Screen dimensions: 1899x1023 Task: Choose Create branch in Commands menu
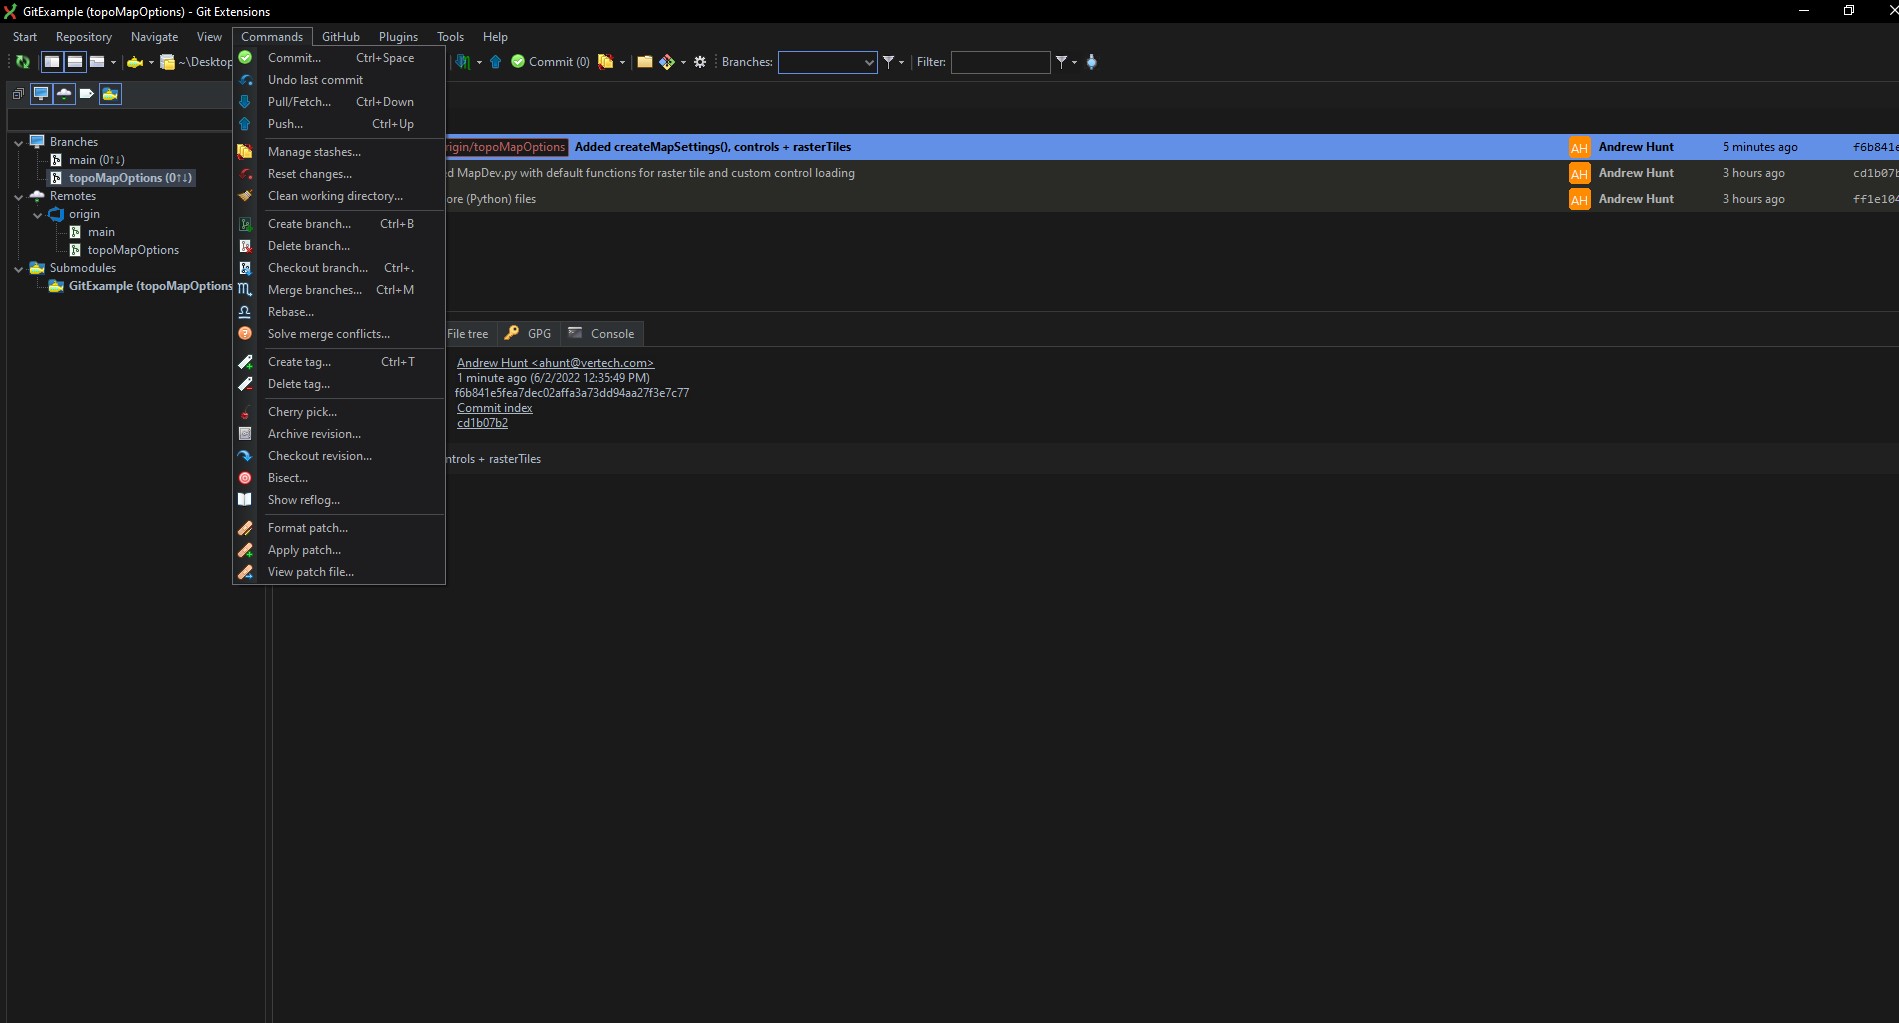(339, 224)
